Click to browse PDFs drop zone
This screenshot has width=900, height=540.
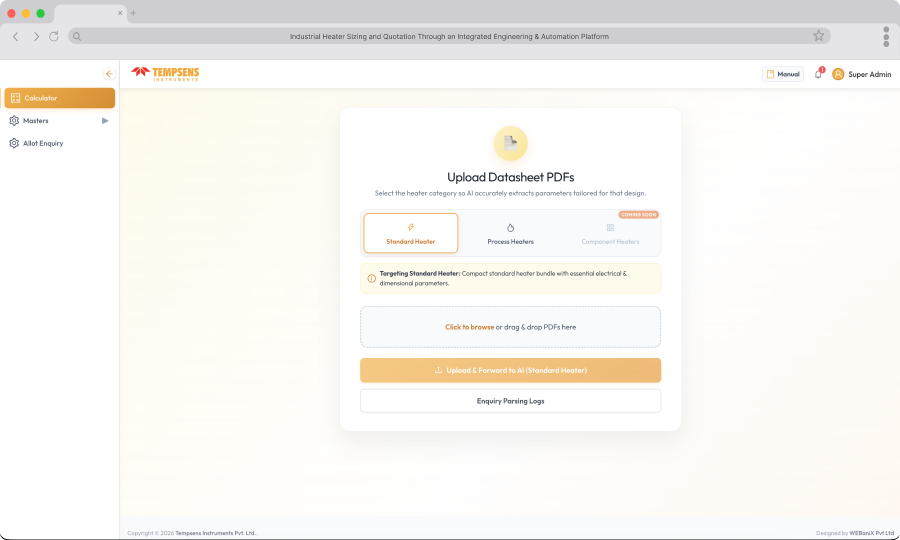pos(510,327)
